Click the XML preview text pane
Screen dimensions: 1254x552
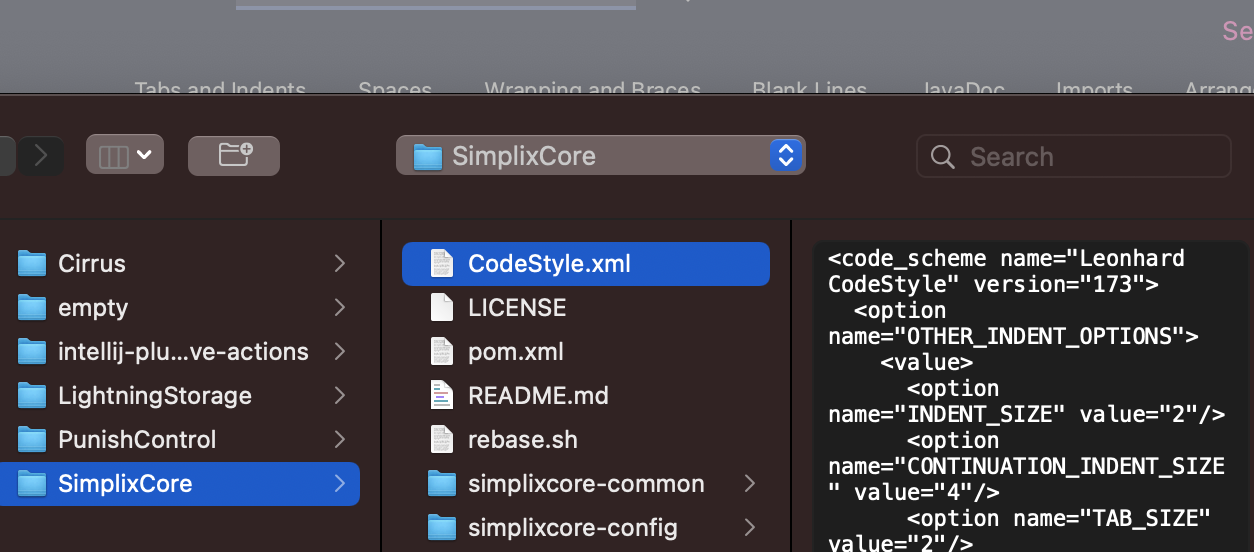[1030, 400]
